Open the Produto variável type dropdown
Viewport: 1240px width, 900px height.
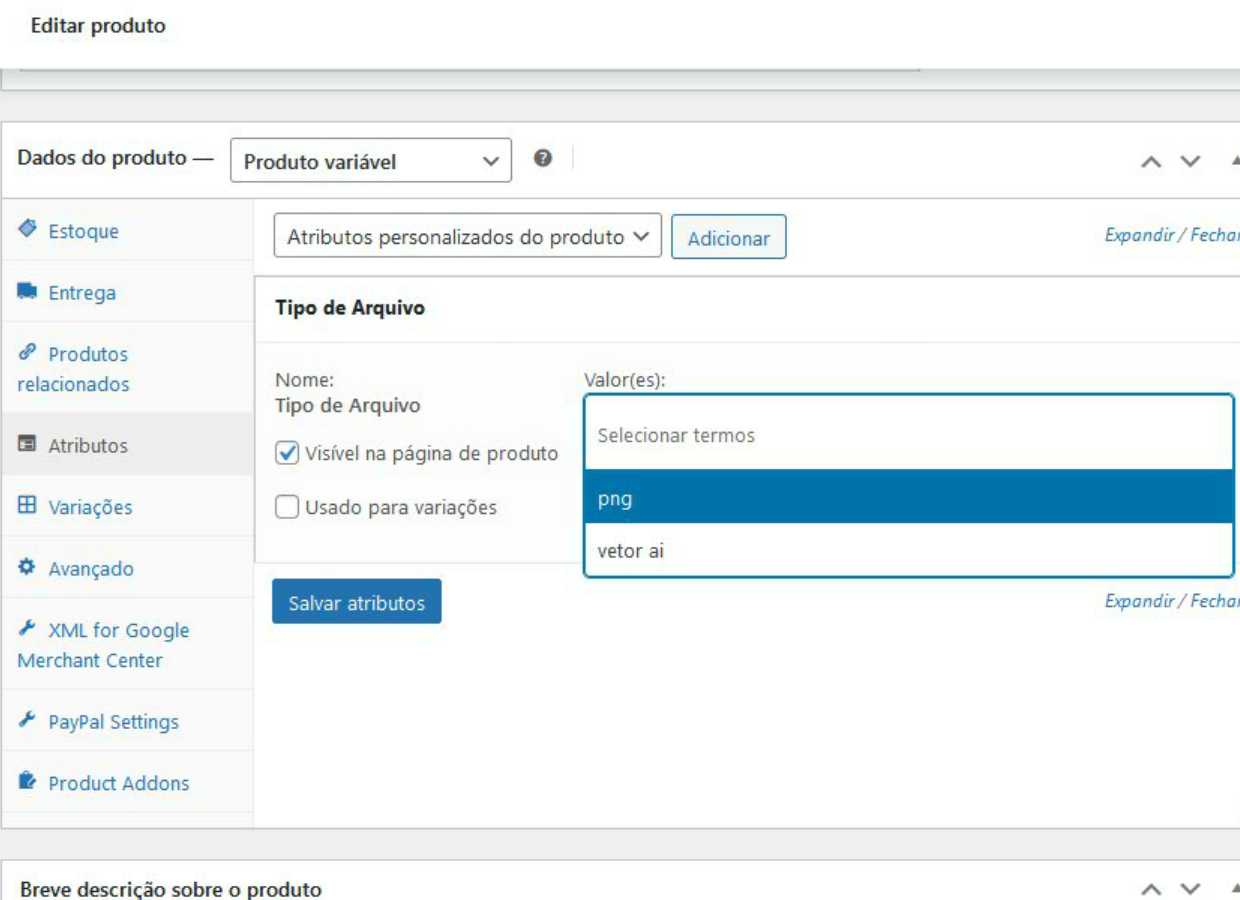pos(370,161)
